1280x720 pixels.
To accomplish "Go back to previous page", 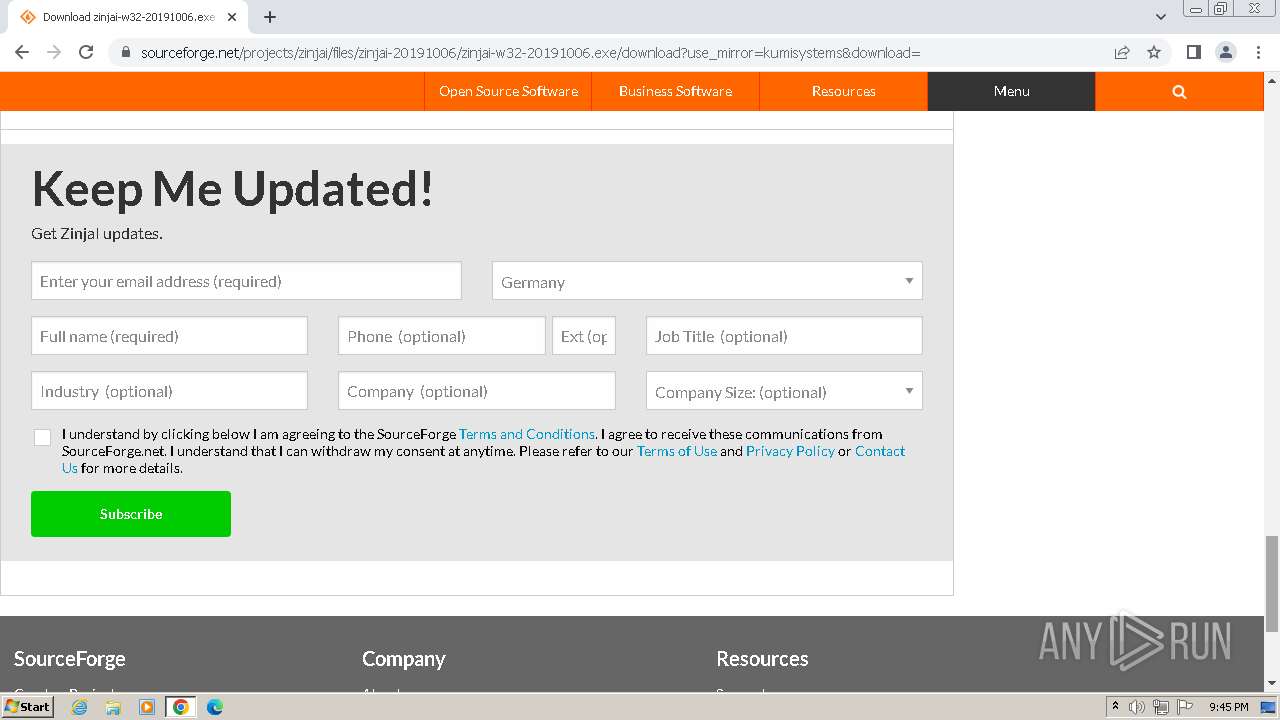I will 22,52.
